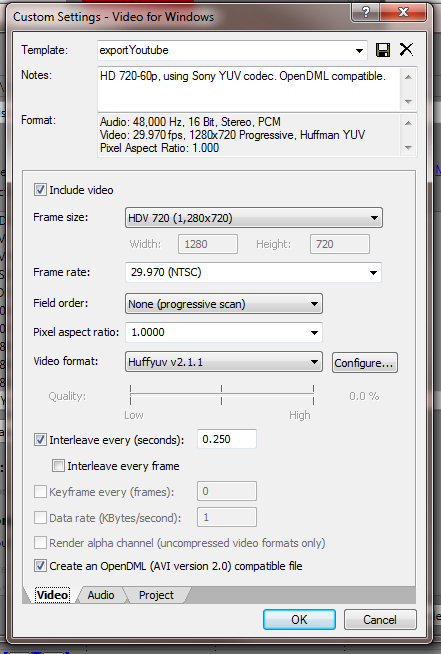The width and height of the screenshot is (441, 654).
Task: Toggle Render alpha channel checkbox
Action: click(40, 543)
